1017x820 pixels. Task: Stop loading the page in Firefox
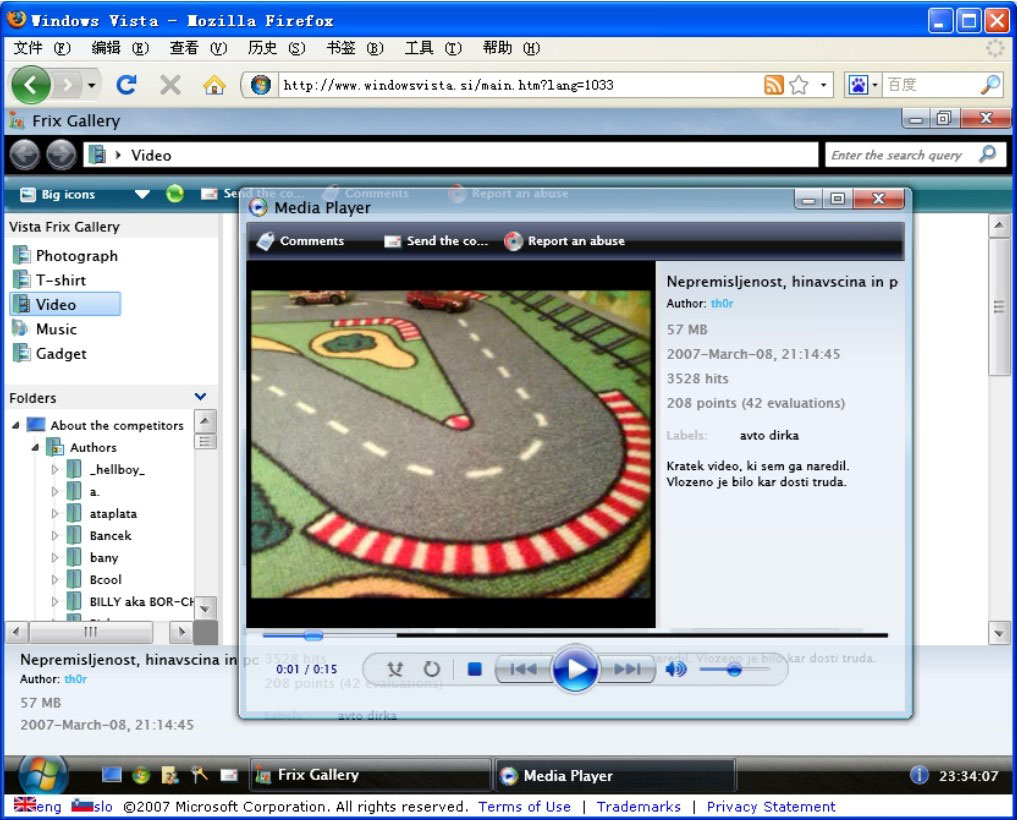pyautogui.click(x=170, y=85)
